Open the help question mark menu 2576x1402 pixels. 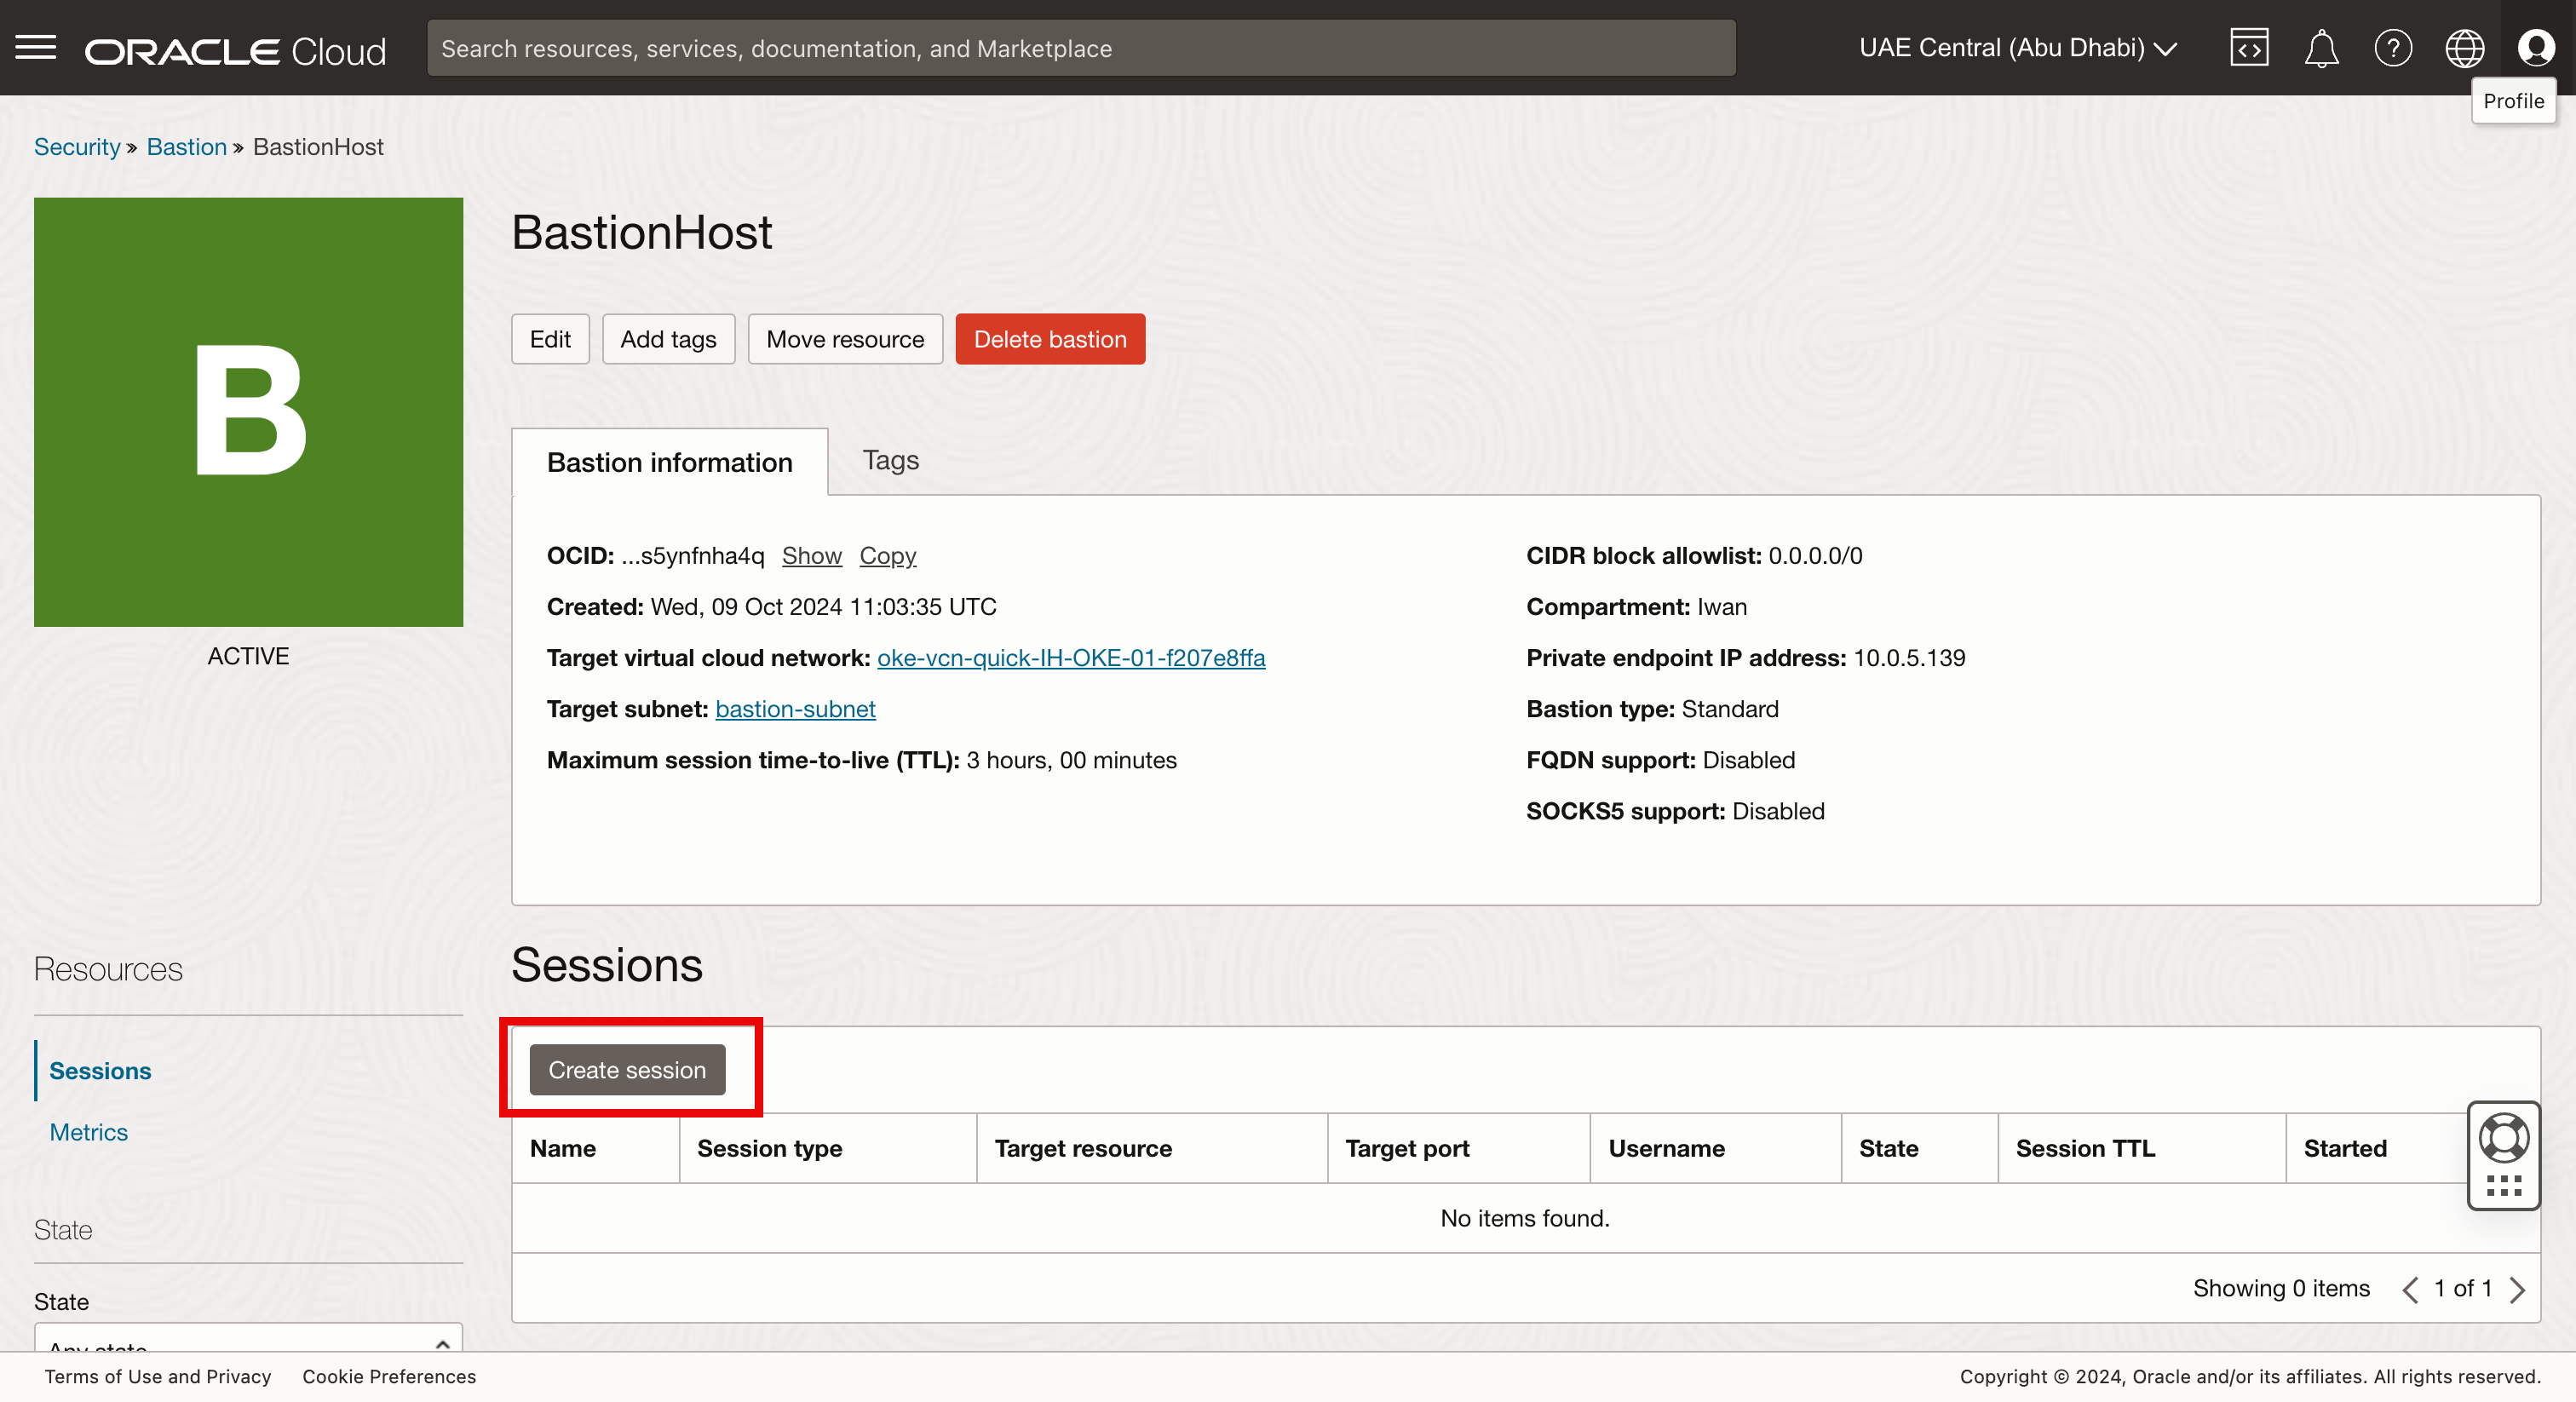point(2392,47)
